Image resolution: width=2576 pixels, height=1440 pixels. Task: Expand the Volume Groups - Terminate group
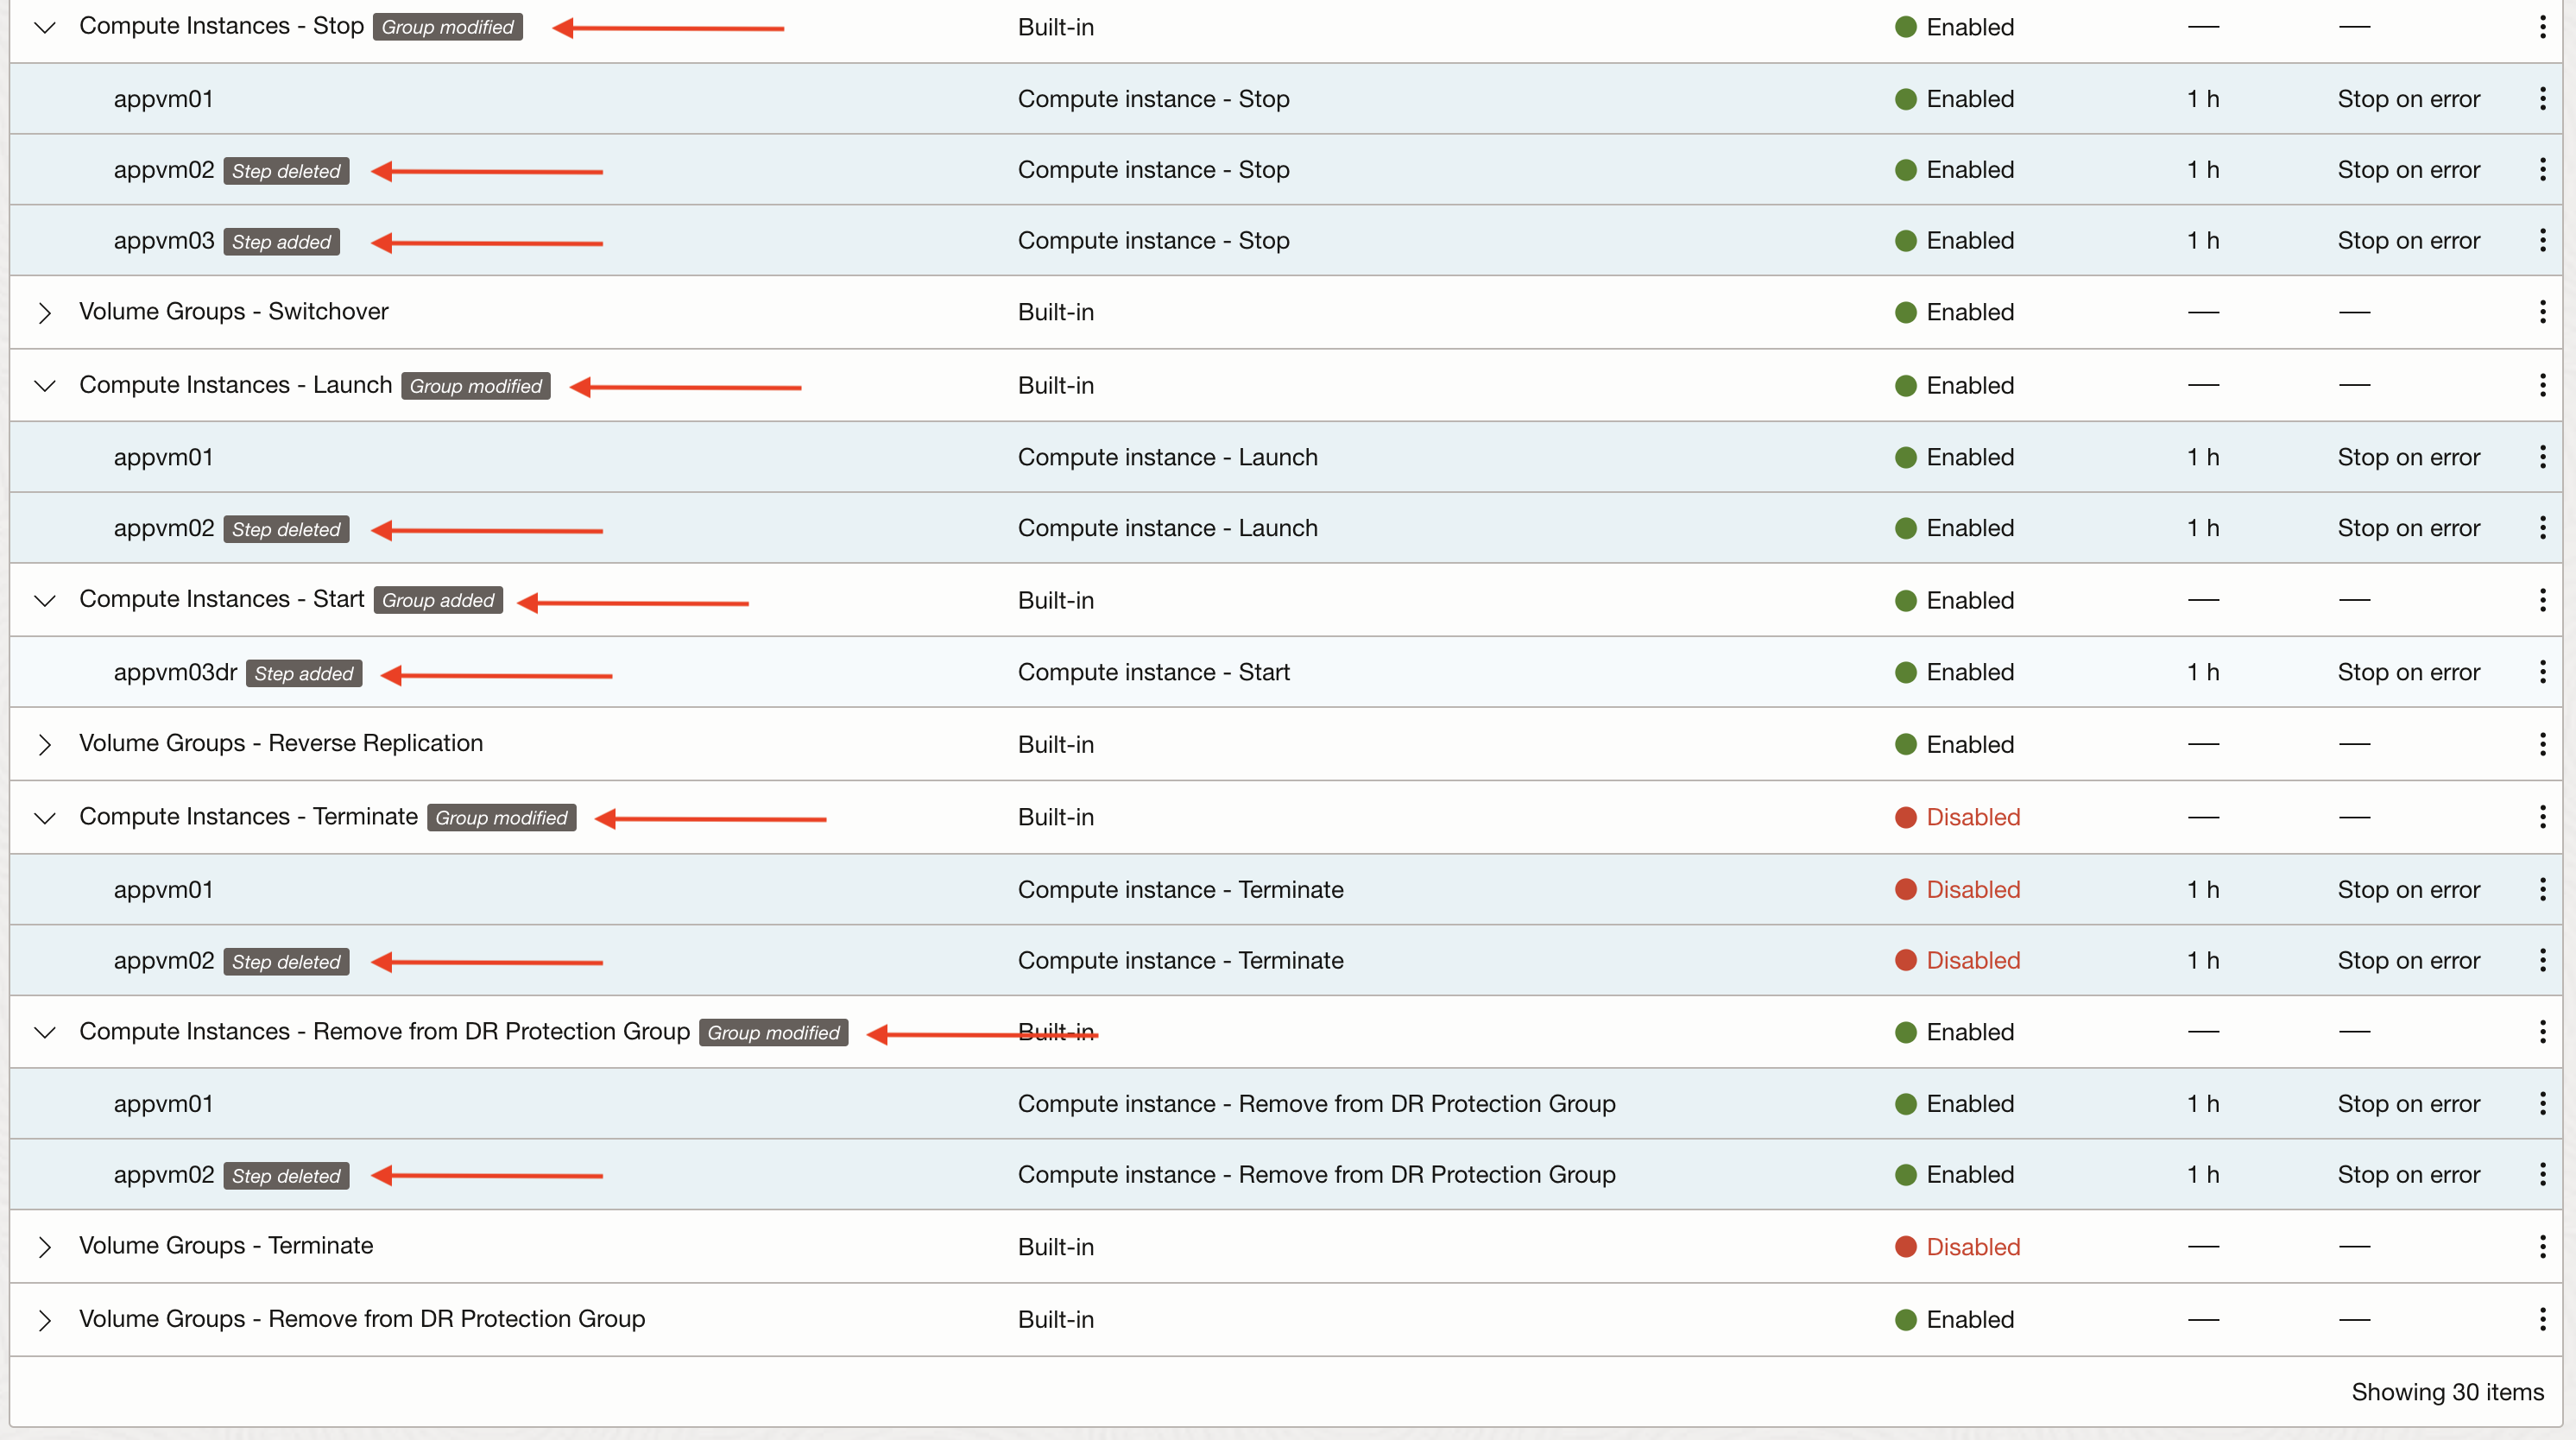pyautogui.click(x=44, y=1247)
